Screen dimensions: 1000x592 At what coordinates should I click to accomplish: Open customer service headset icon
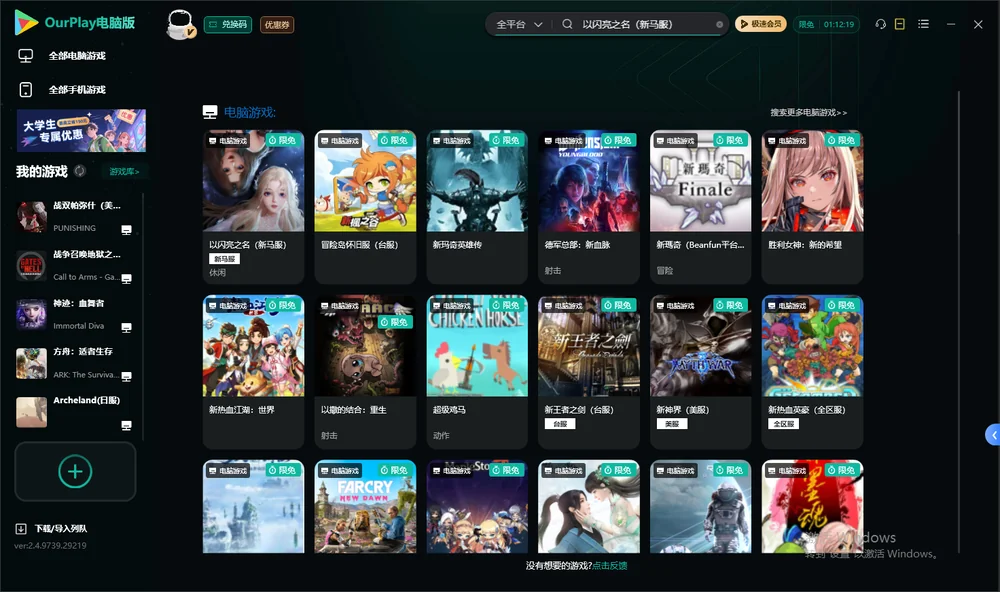[x=881, y=24]
